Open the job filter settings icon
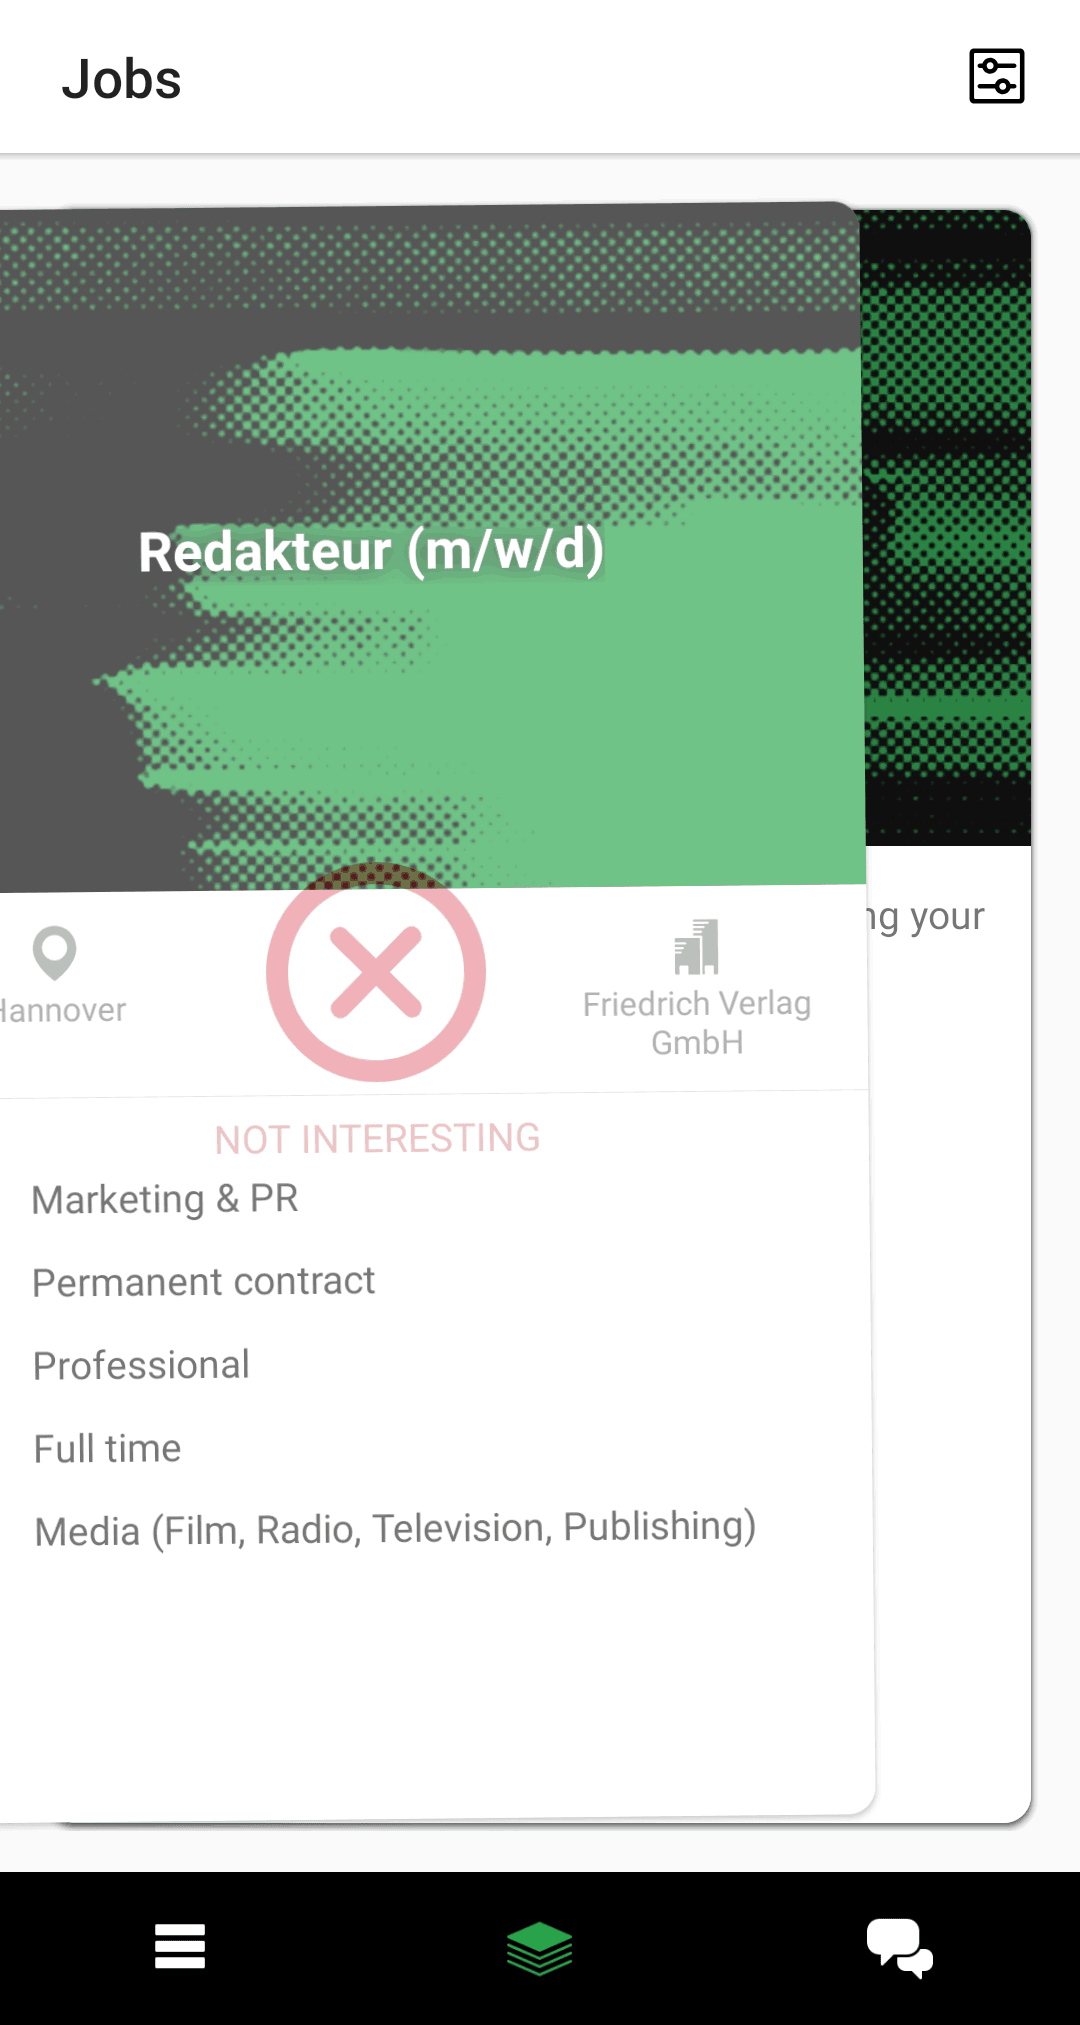This screenshot has width=1080, height=2025. point(996,76)
